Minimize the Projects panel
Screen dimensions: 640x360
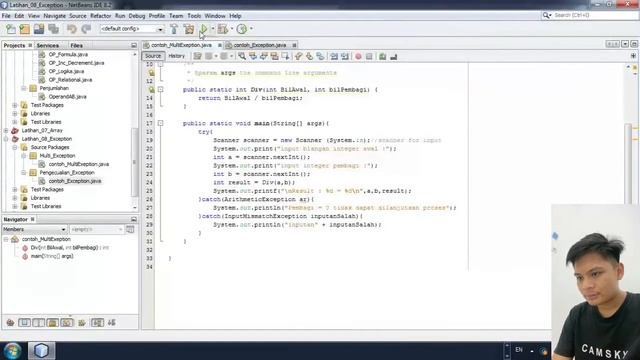(x=134, y=45)
